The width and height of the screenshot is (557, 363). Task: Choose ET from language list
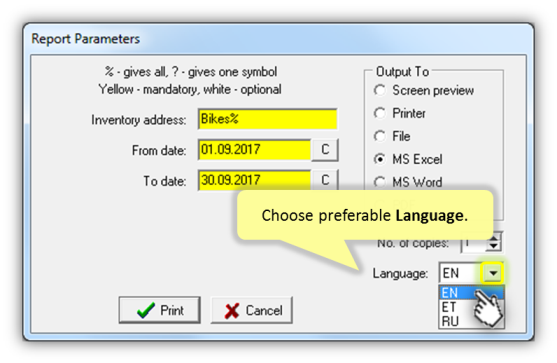[x=471, y=307]
